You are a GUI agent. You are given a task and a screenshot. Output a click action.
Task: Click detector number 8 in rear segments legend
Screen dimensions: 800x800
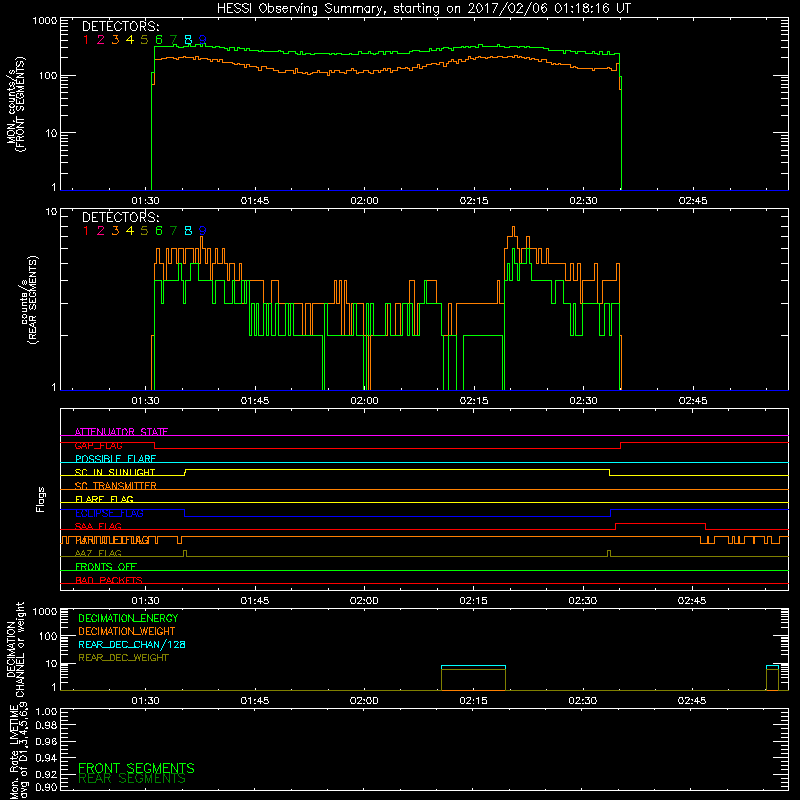pyautogui.click(x=188, y=231)
